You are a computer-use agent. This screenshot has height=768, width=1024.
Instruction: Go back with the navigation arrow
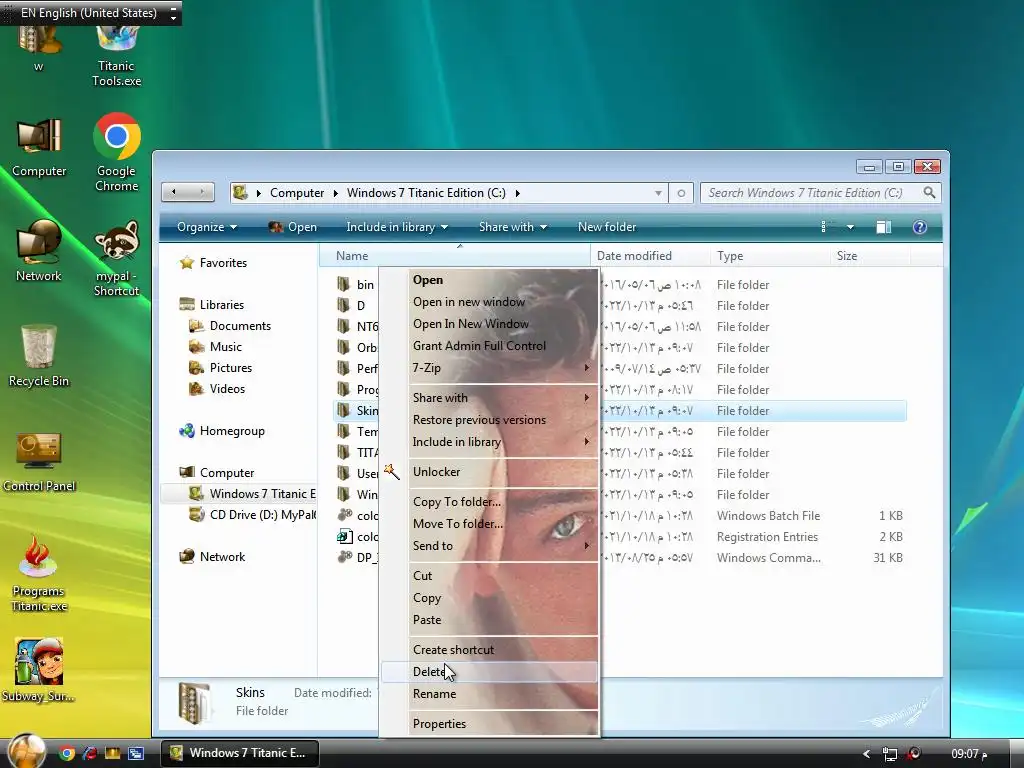coord(174,192)
